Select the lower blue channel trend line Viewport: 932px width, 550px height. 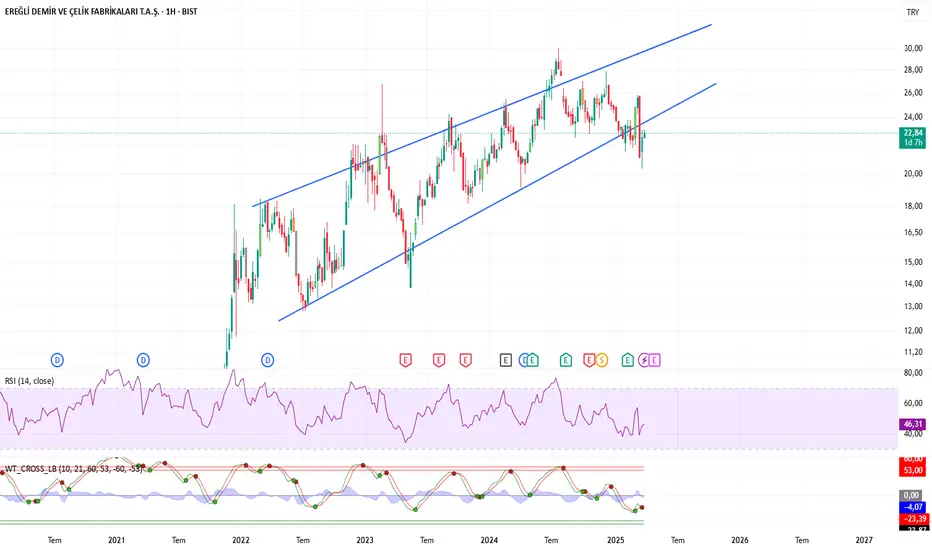(x=497, y=202)
